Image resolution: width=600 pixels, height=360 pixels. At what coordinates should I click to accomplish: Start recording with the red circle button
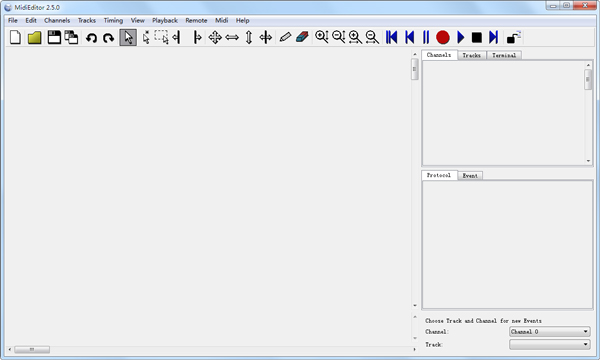click(443, 37)
